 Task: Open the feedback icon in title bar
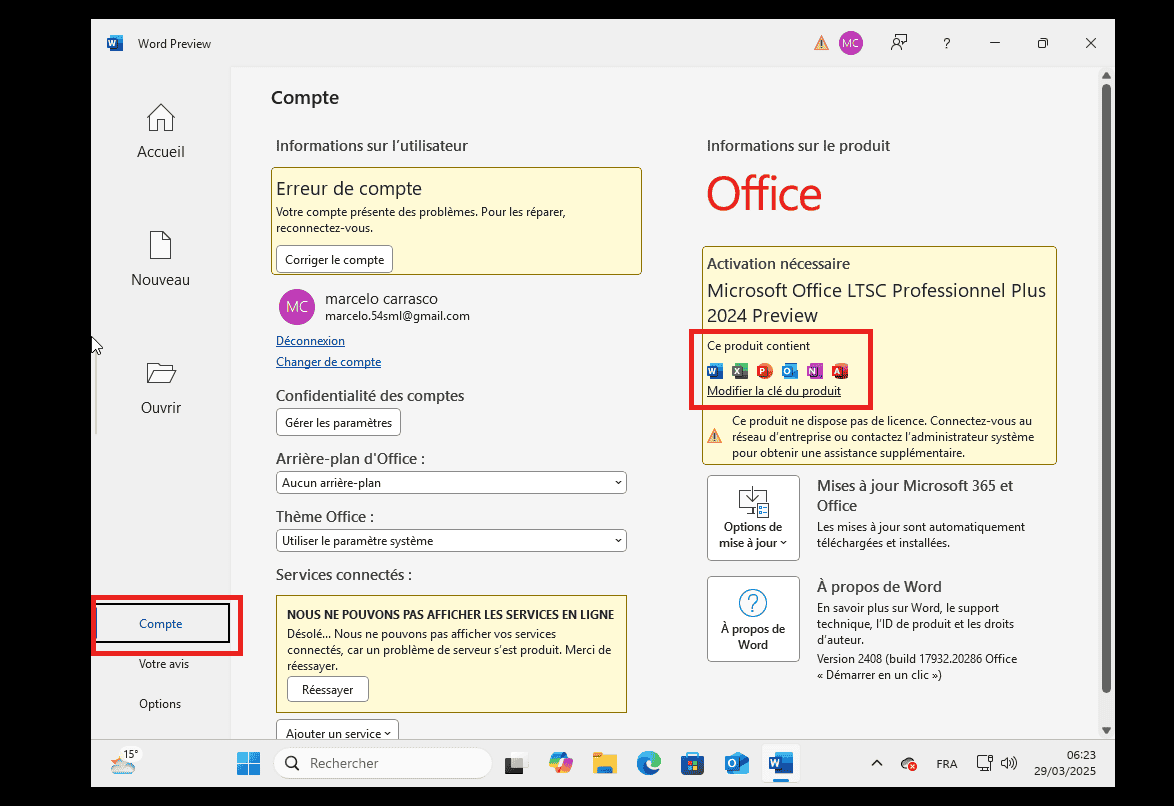[x=900, y=43]
